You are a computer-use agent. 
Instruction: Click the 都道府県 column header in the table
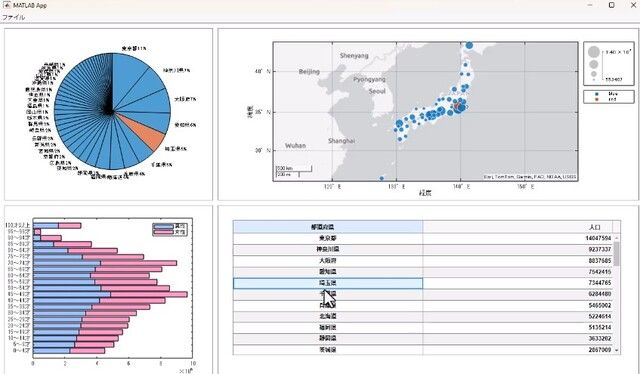[x=328, y=227]
